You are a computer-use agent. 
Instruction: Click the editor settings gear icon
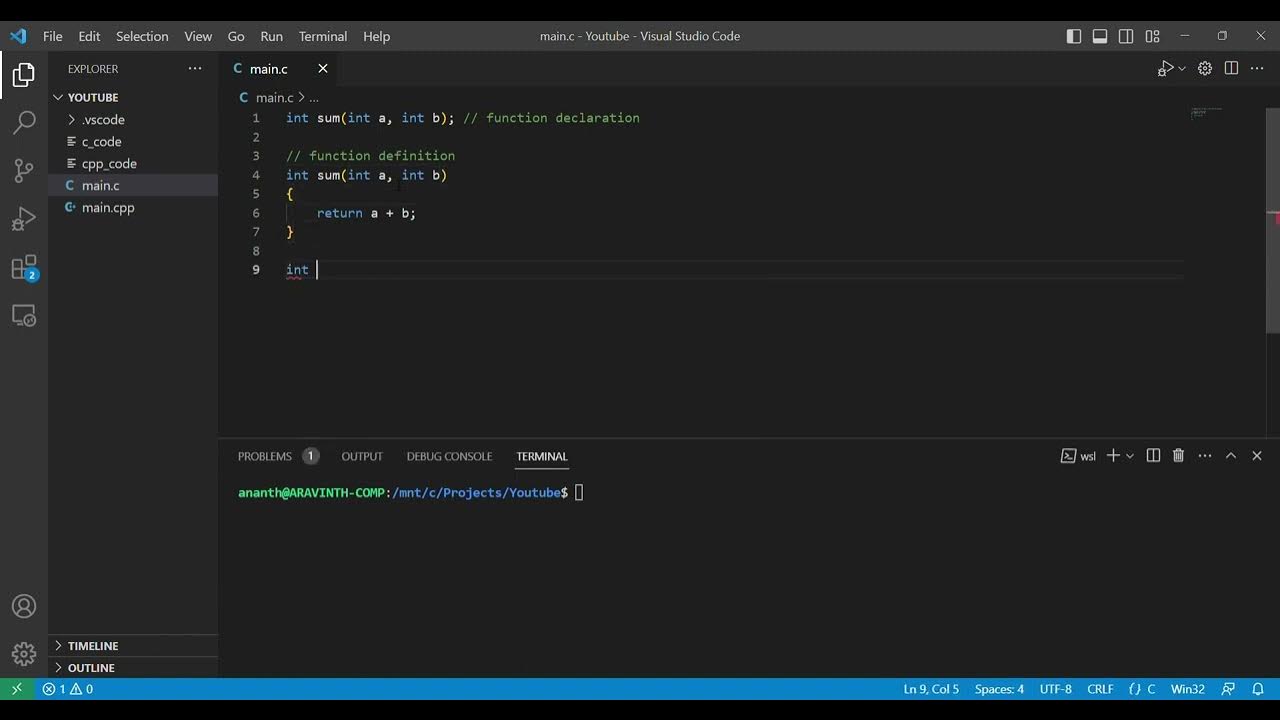point(1205,69)
